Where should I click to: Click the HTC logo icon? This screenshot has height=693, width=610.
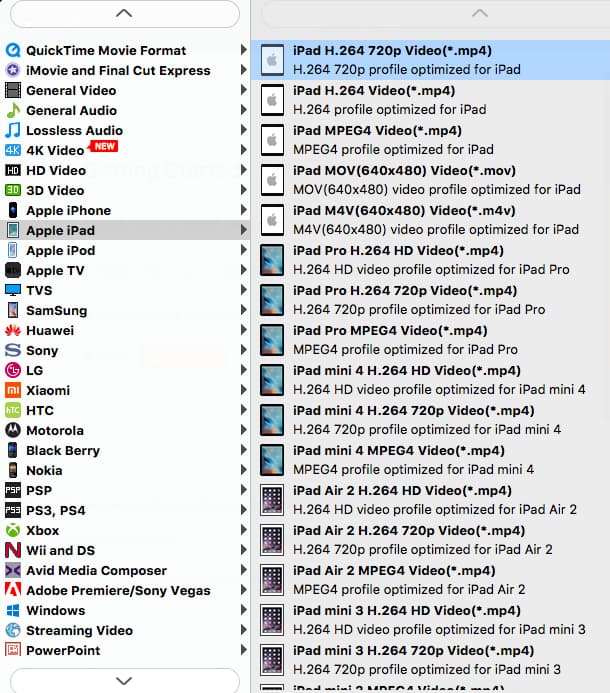pyautogui.click(x=13, y=410)
